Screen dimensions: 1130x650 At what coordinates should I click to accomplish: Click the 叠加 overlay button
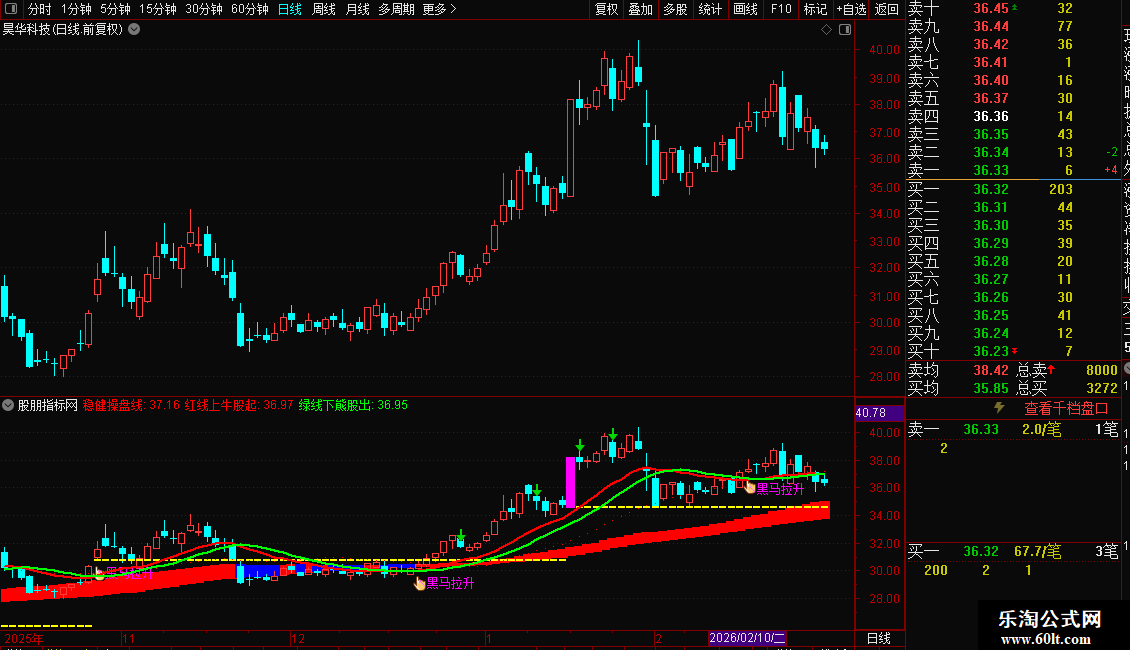pos(640,9)
